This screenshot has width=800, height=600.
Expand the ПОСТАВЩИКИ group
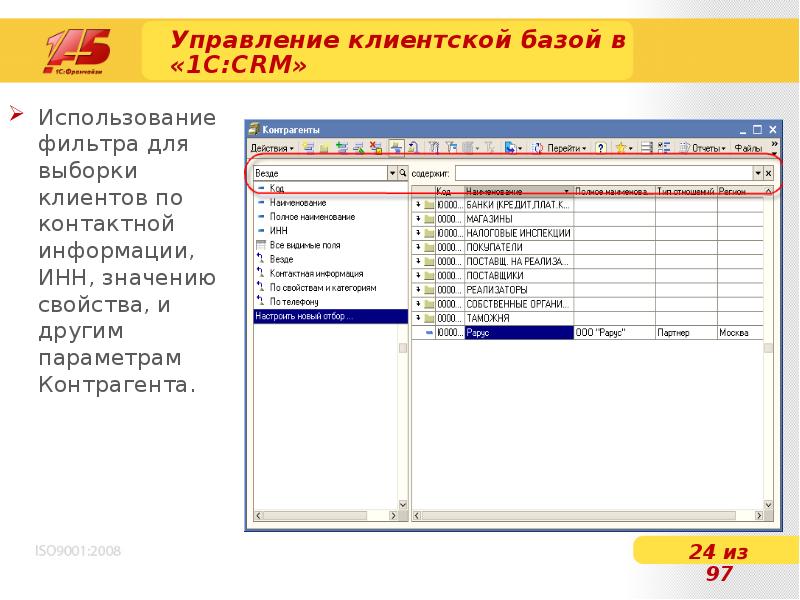(x=418, y=275)
